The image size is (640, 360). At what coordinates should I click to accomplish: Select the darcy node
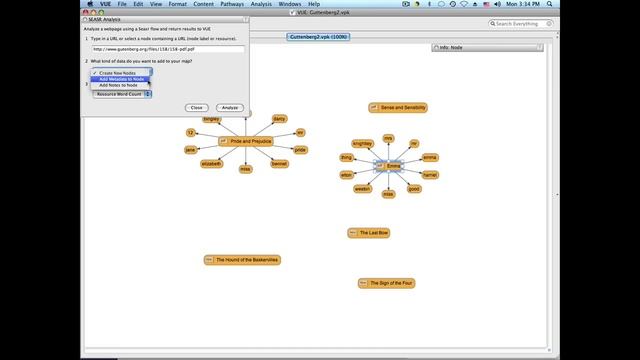coord(279,119)
